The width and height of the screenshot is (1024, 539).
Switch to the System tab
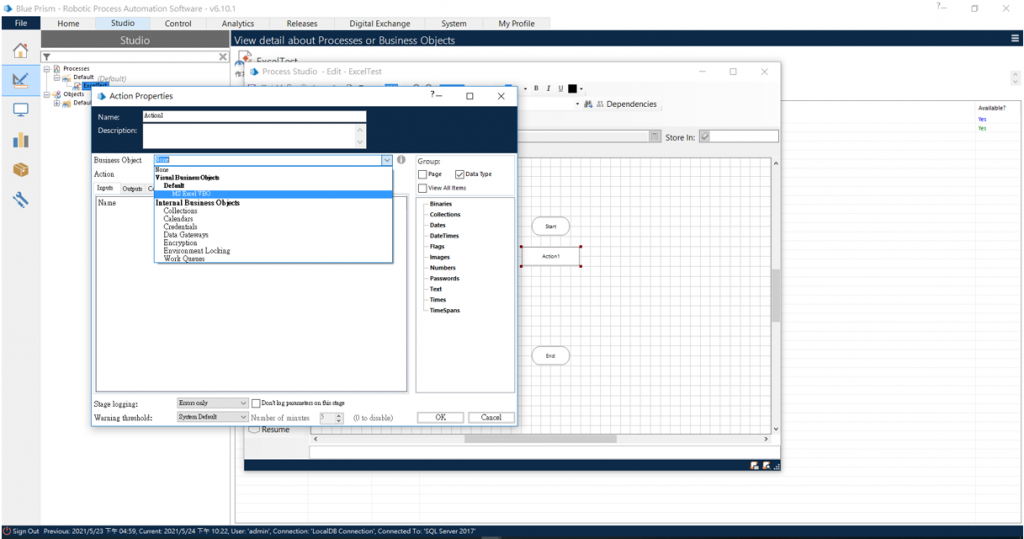pyautogui.click(x=453, y=24)
